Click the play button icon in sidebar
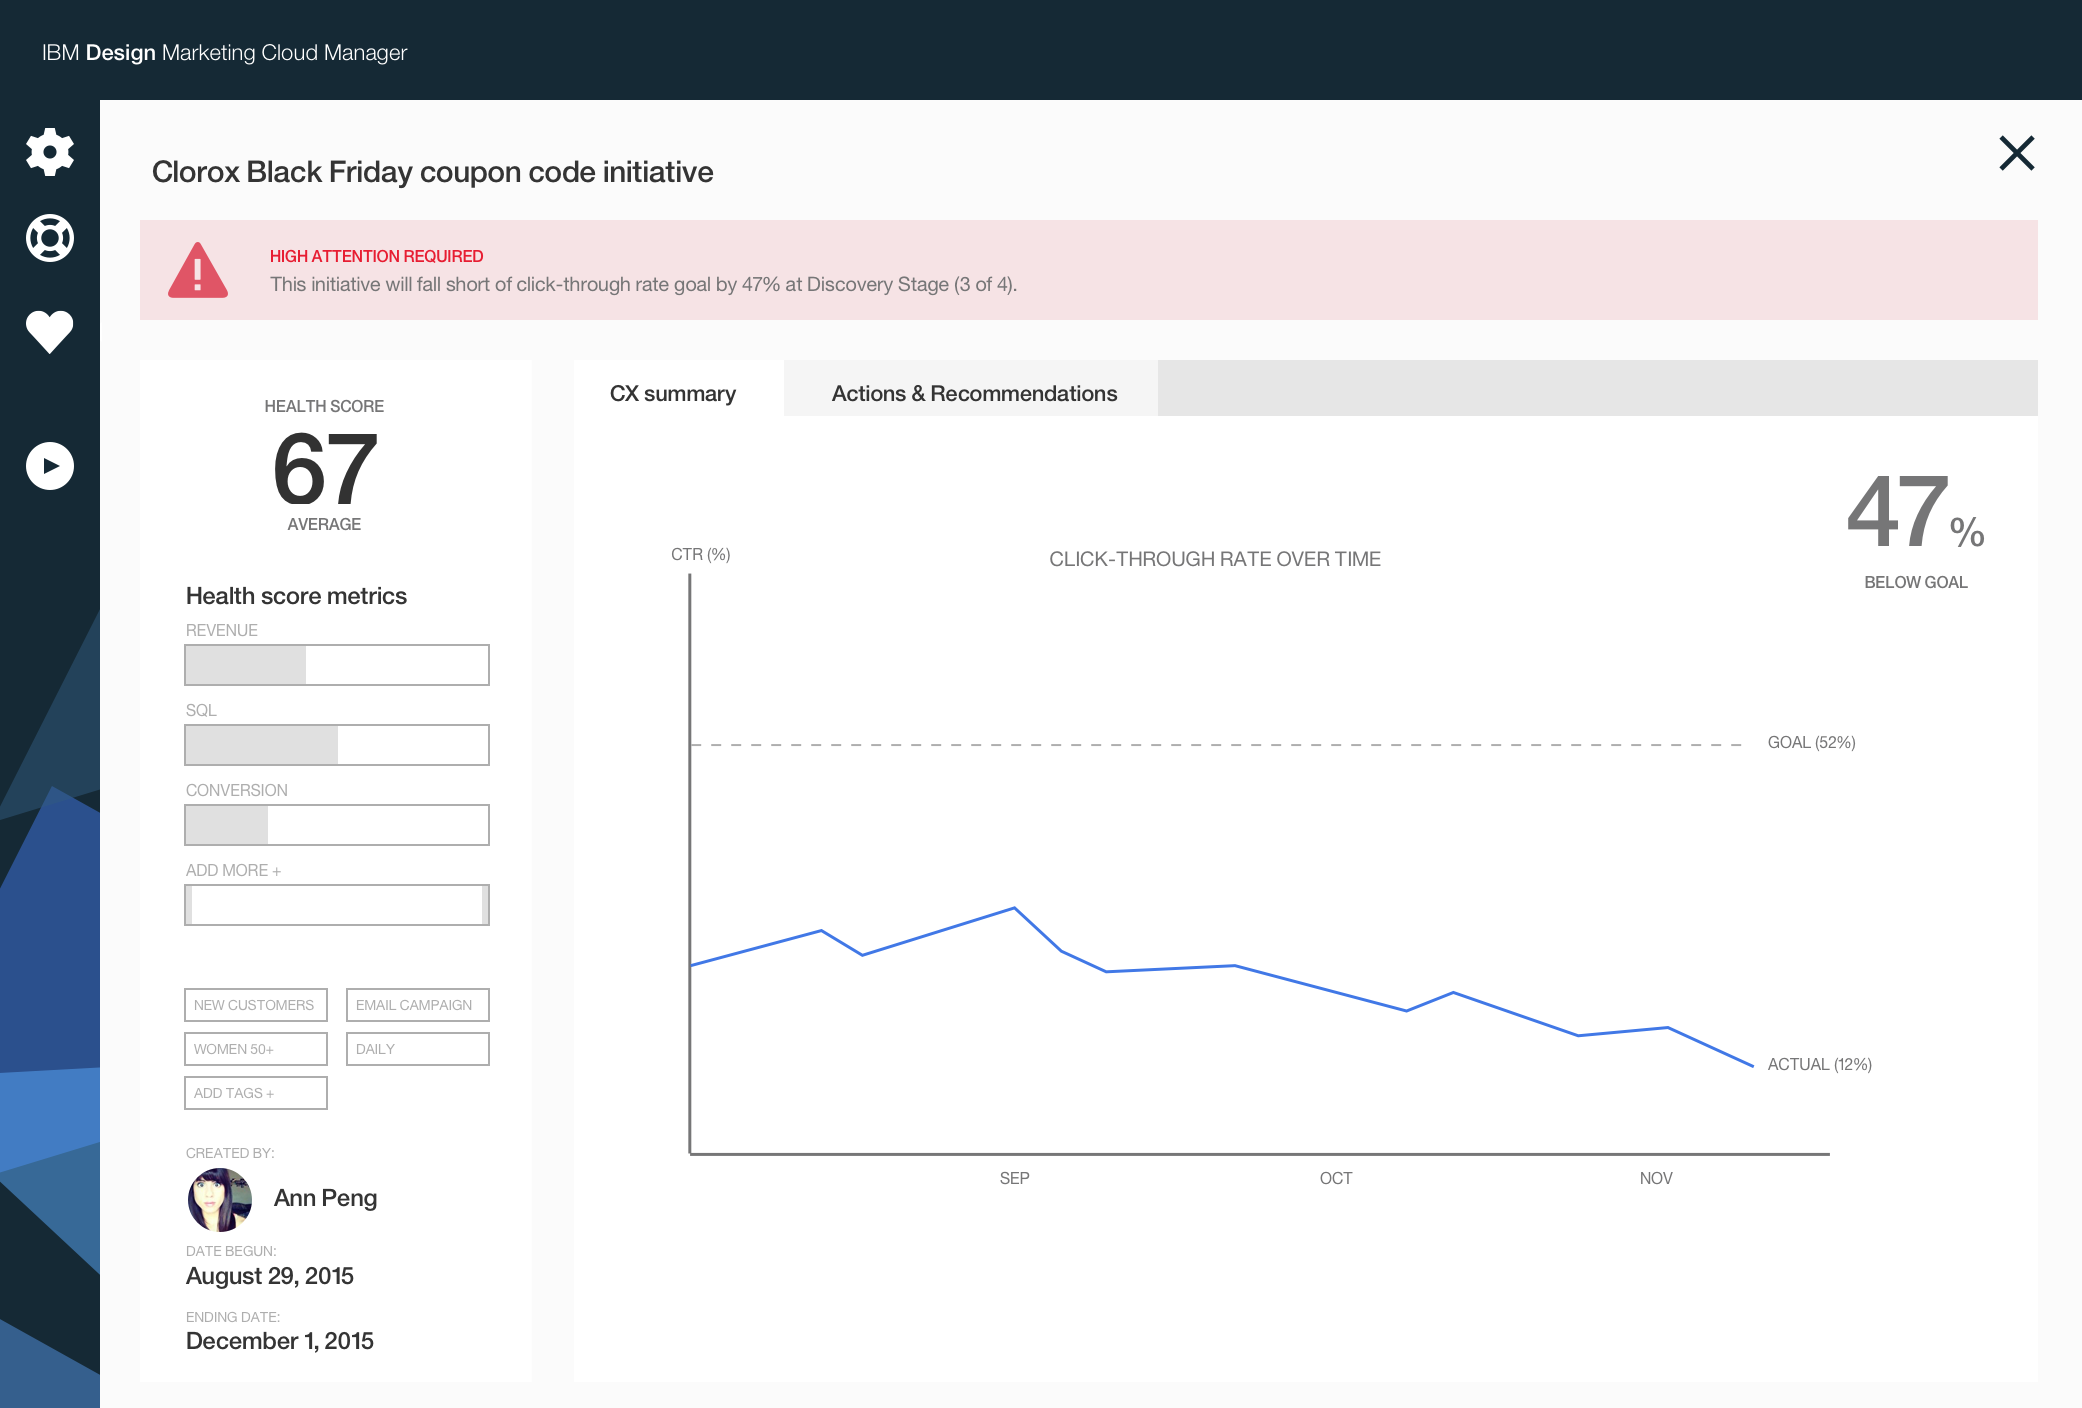 click(50, 466)
